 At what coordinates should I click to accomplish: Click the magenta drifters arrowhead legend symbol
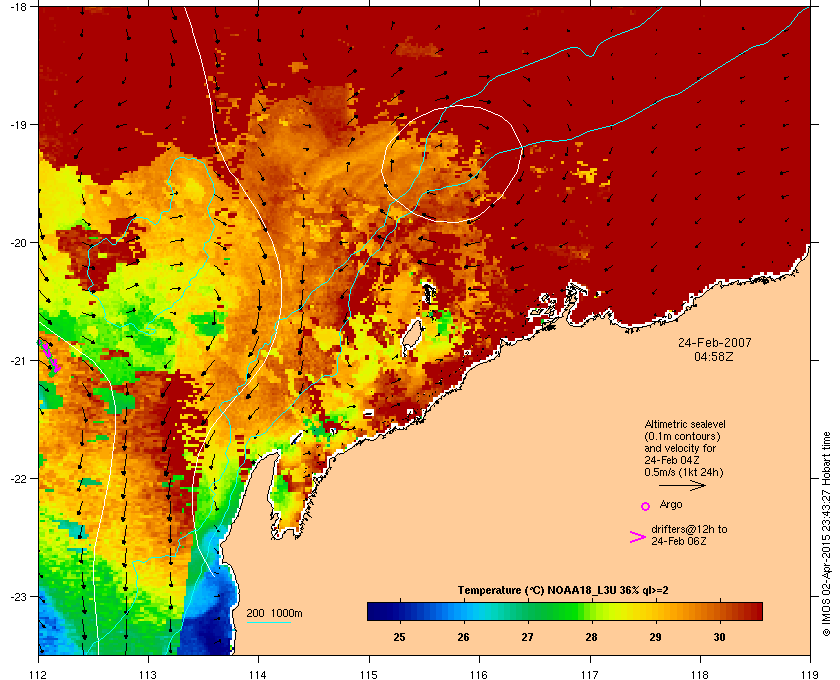point(637,537)
